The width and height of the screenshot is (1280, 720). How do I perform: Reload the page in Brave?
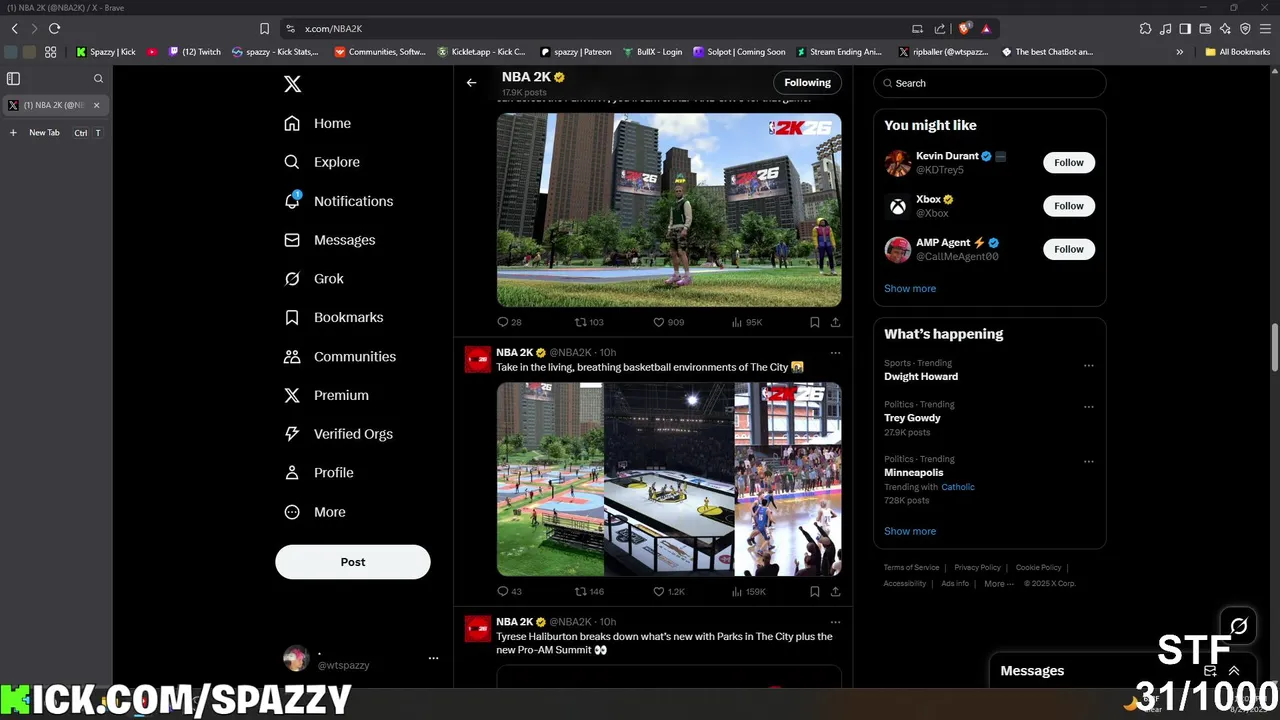point(54,29)
